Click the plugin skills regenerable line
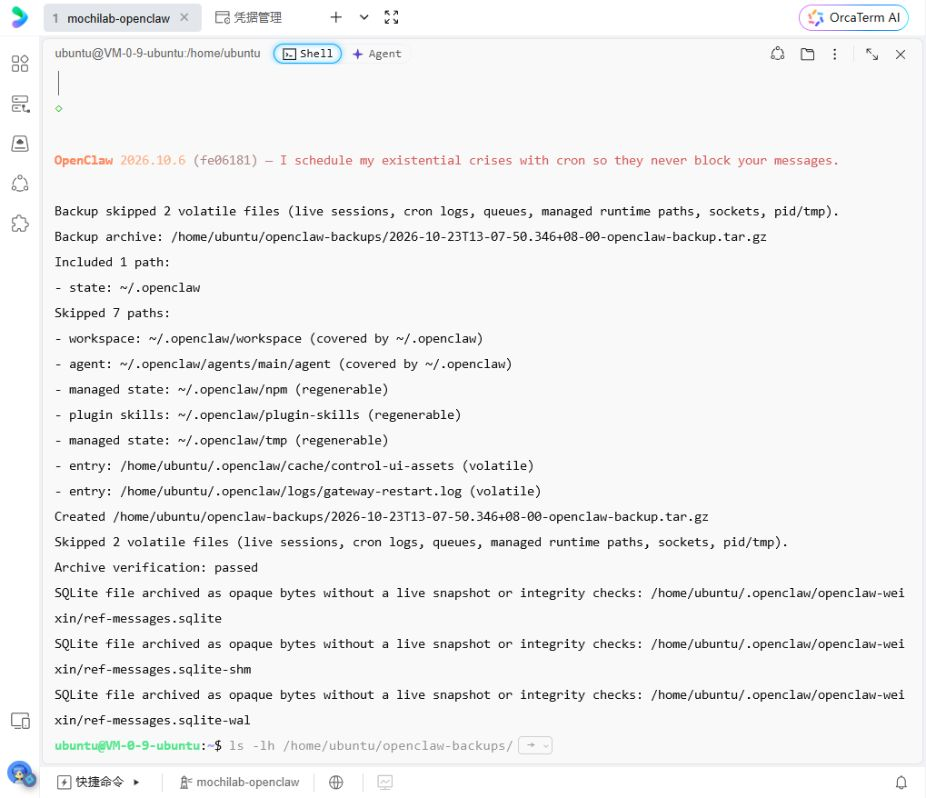 click(x=257, y=415)
